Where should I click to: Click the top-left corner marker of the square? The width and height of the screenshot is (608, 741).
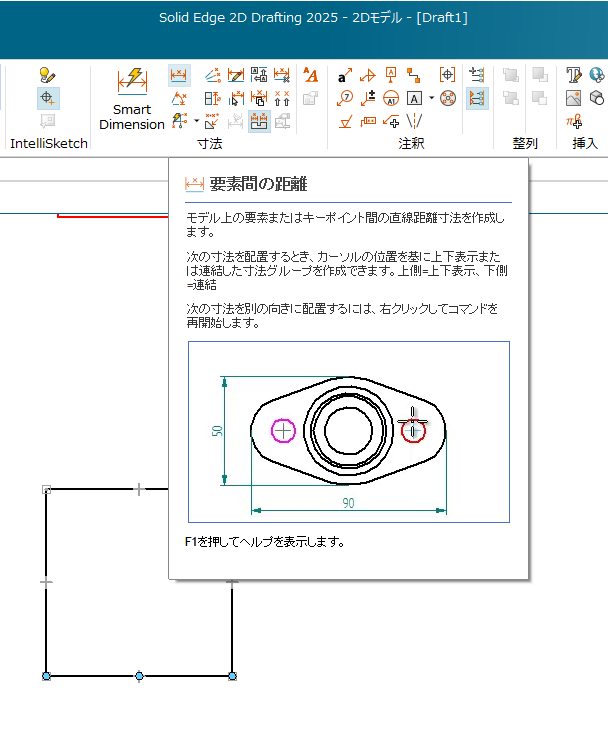(46, 490)
